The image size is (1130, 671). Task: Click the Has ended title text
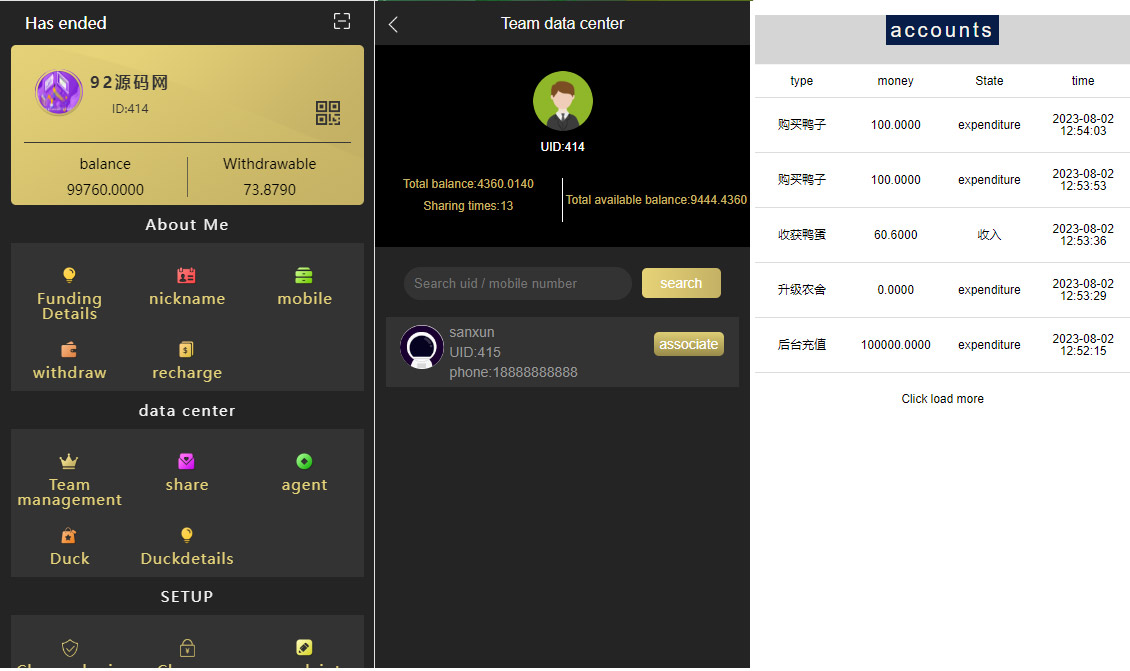coord(66,23)
